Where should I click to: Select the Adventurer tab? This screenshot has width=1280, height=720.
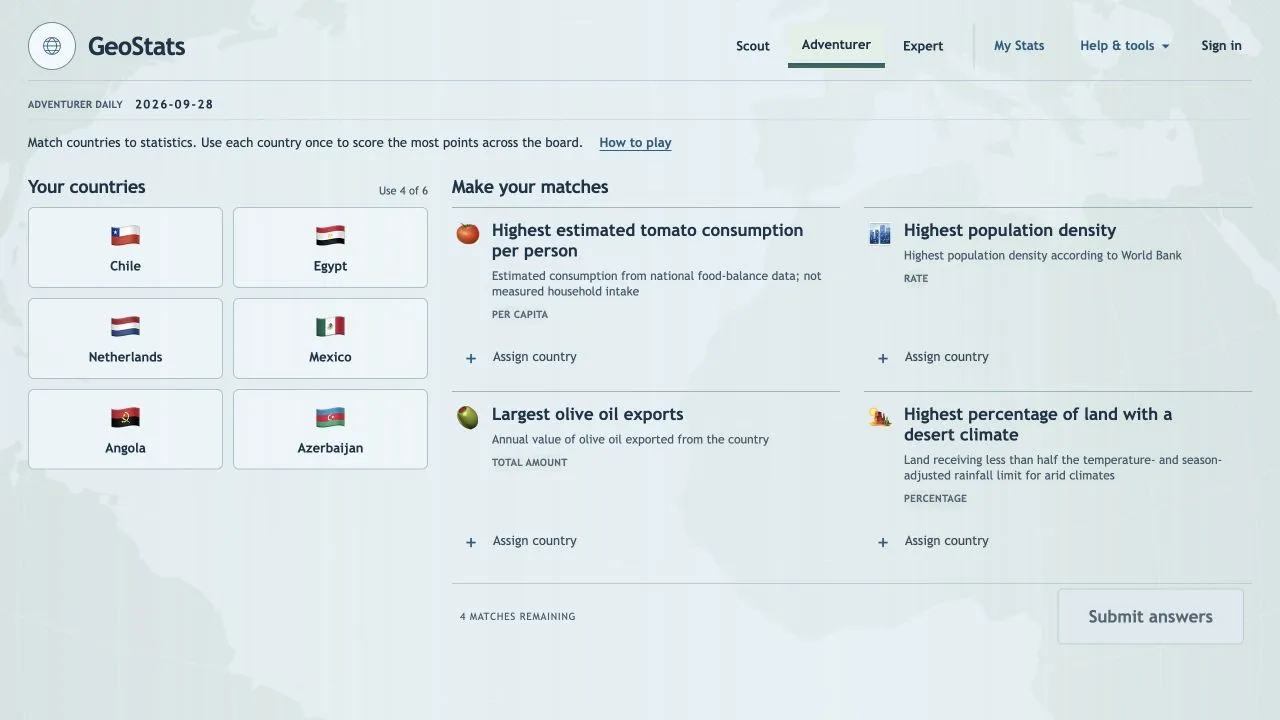tap(836, 45)
